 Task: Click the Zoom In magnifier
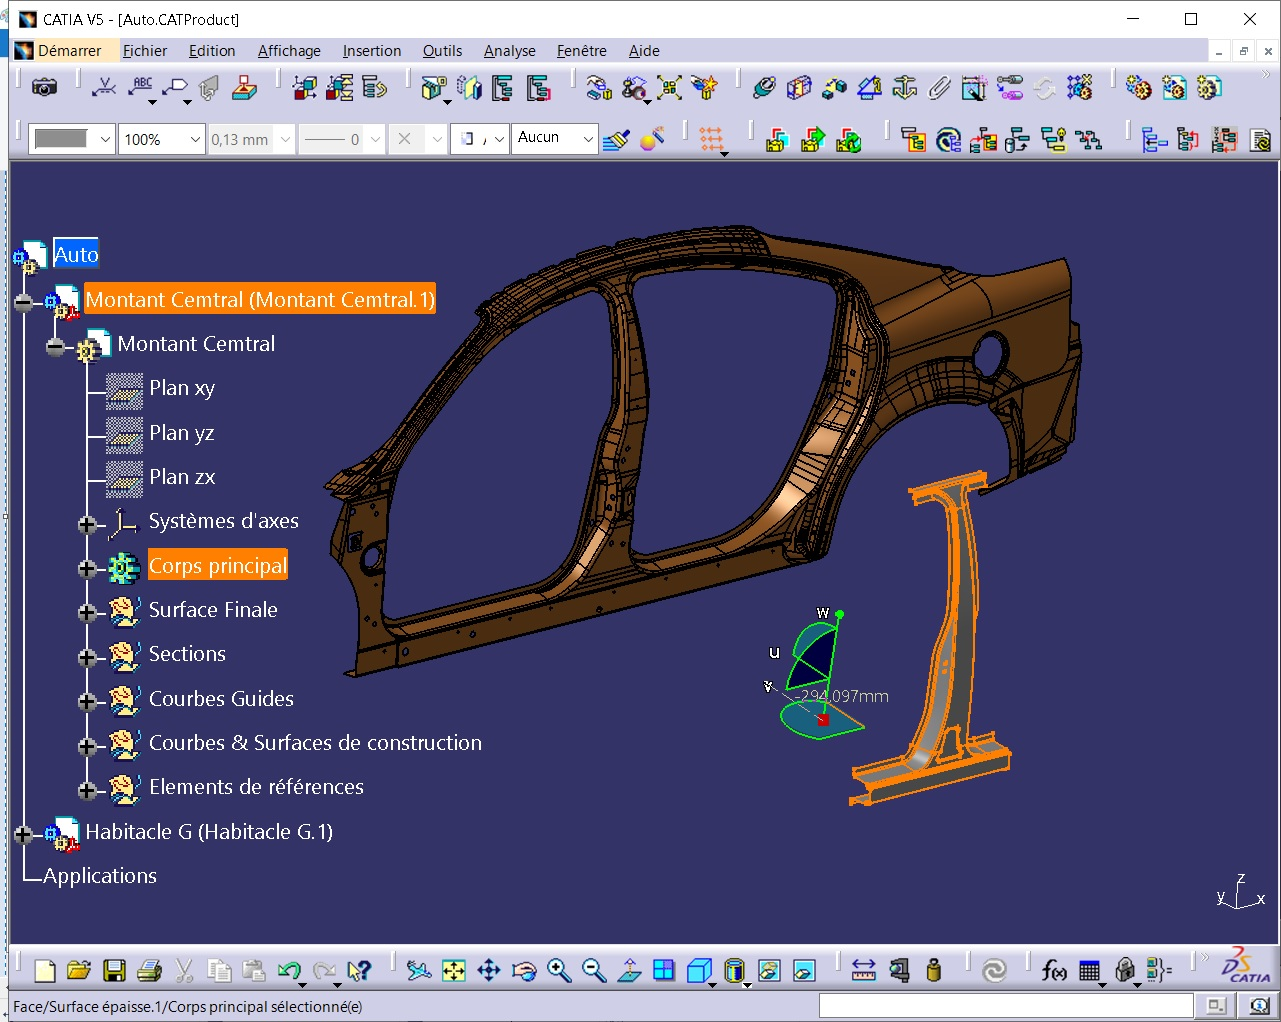point(559,970)
